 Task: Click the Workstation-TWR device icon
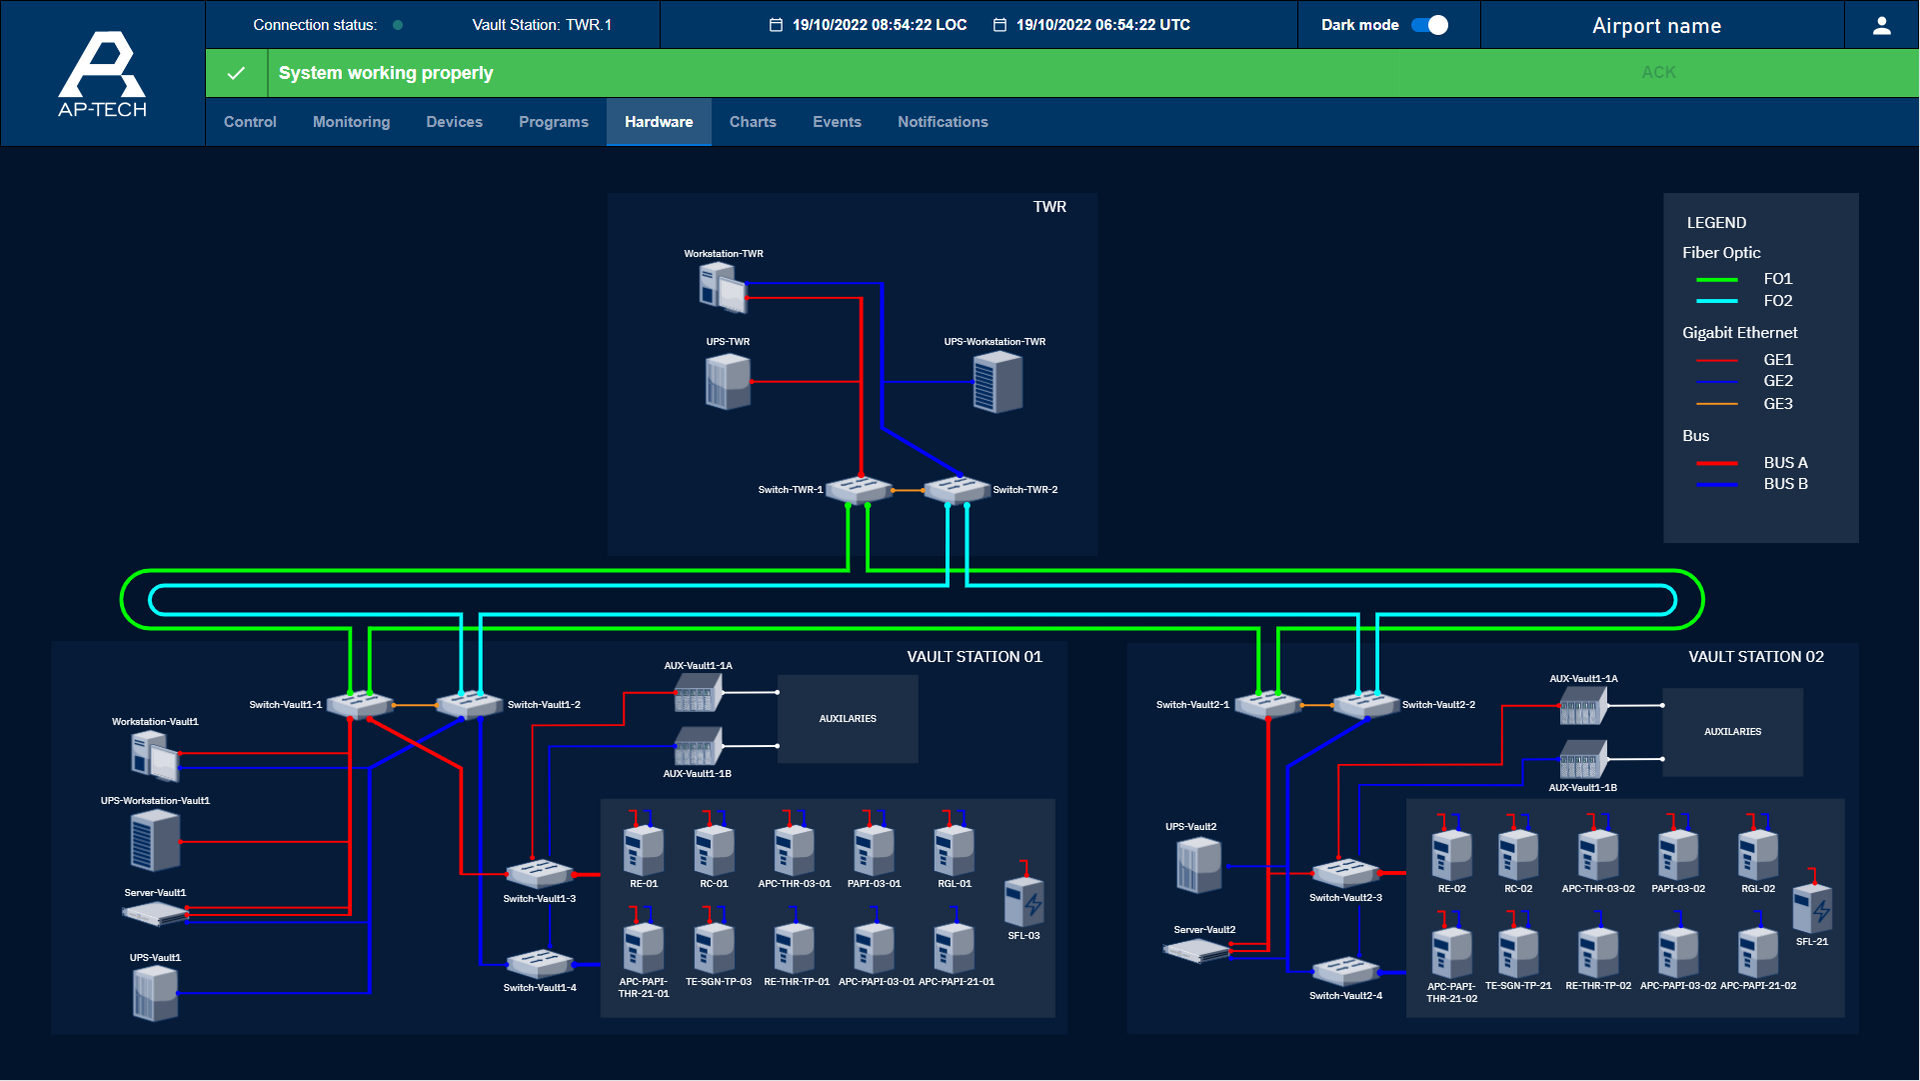[722, 288]
